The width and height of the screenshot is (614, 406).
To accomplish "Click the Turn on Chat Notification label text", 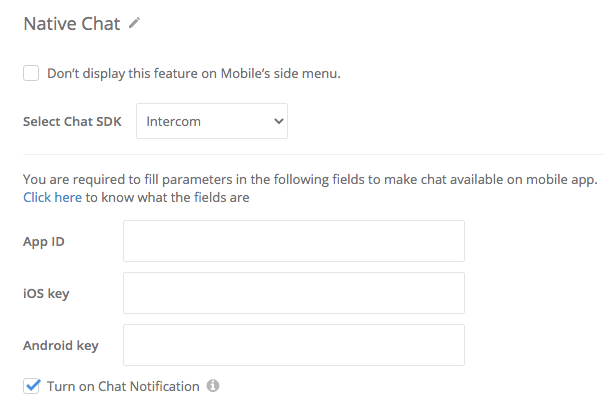I will click(123, 386).
